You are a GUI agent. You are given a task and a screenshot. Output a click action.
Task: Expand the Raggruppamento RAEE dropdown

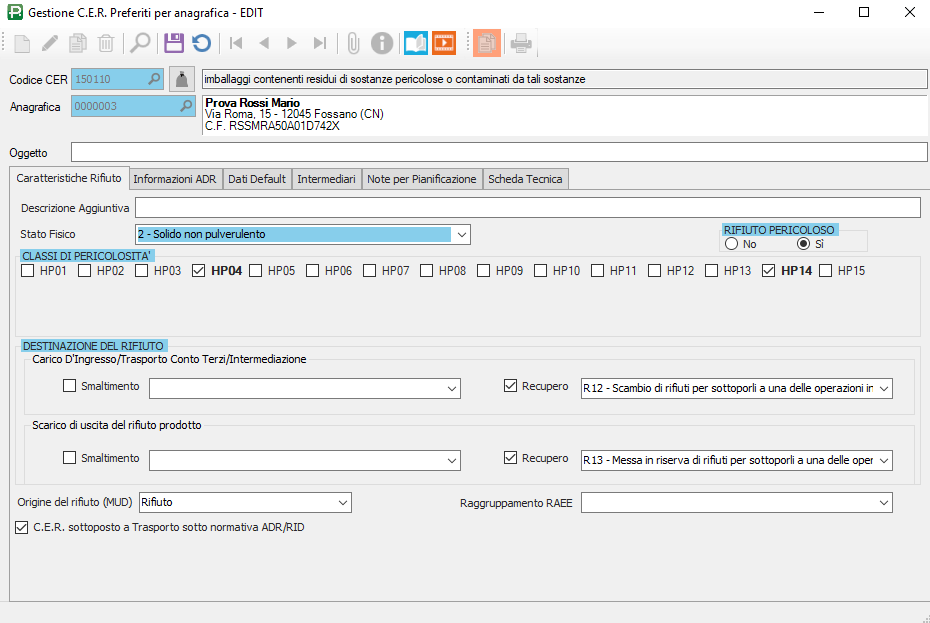[x=882, y=502]
